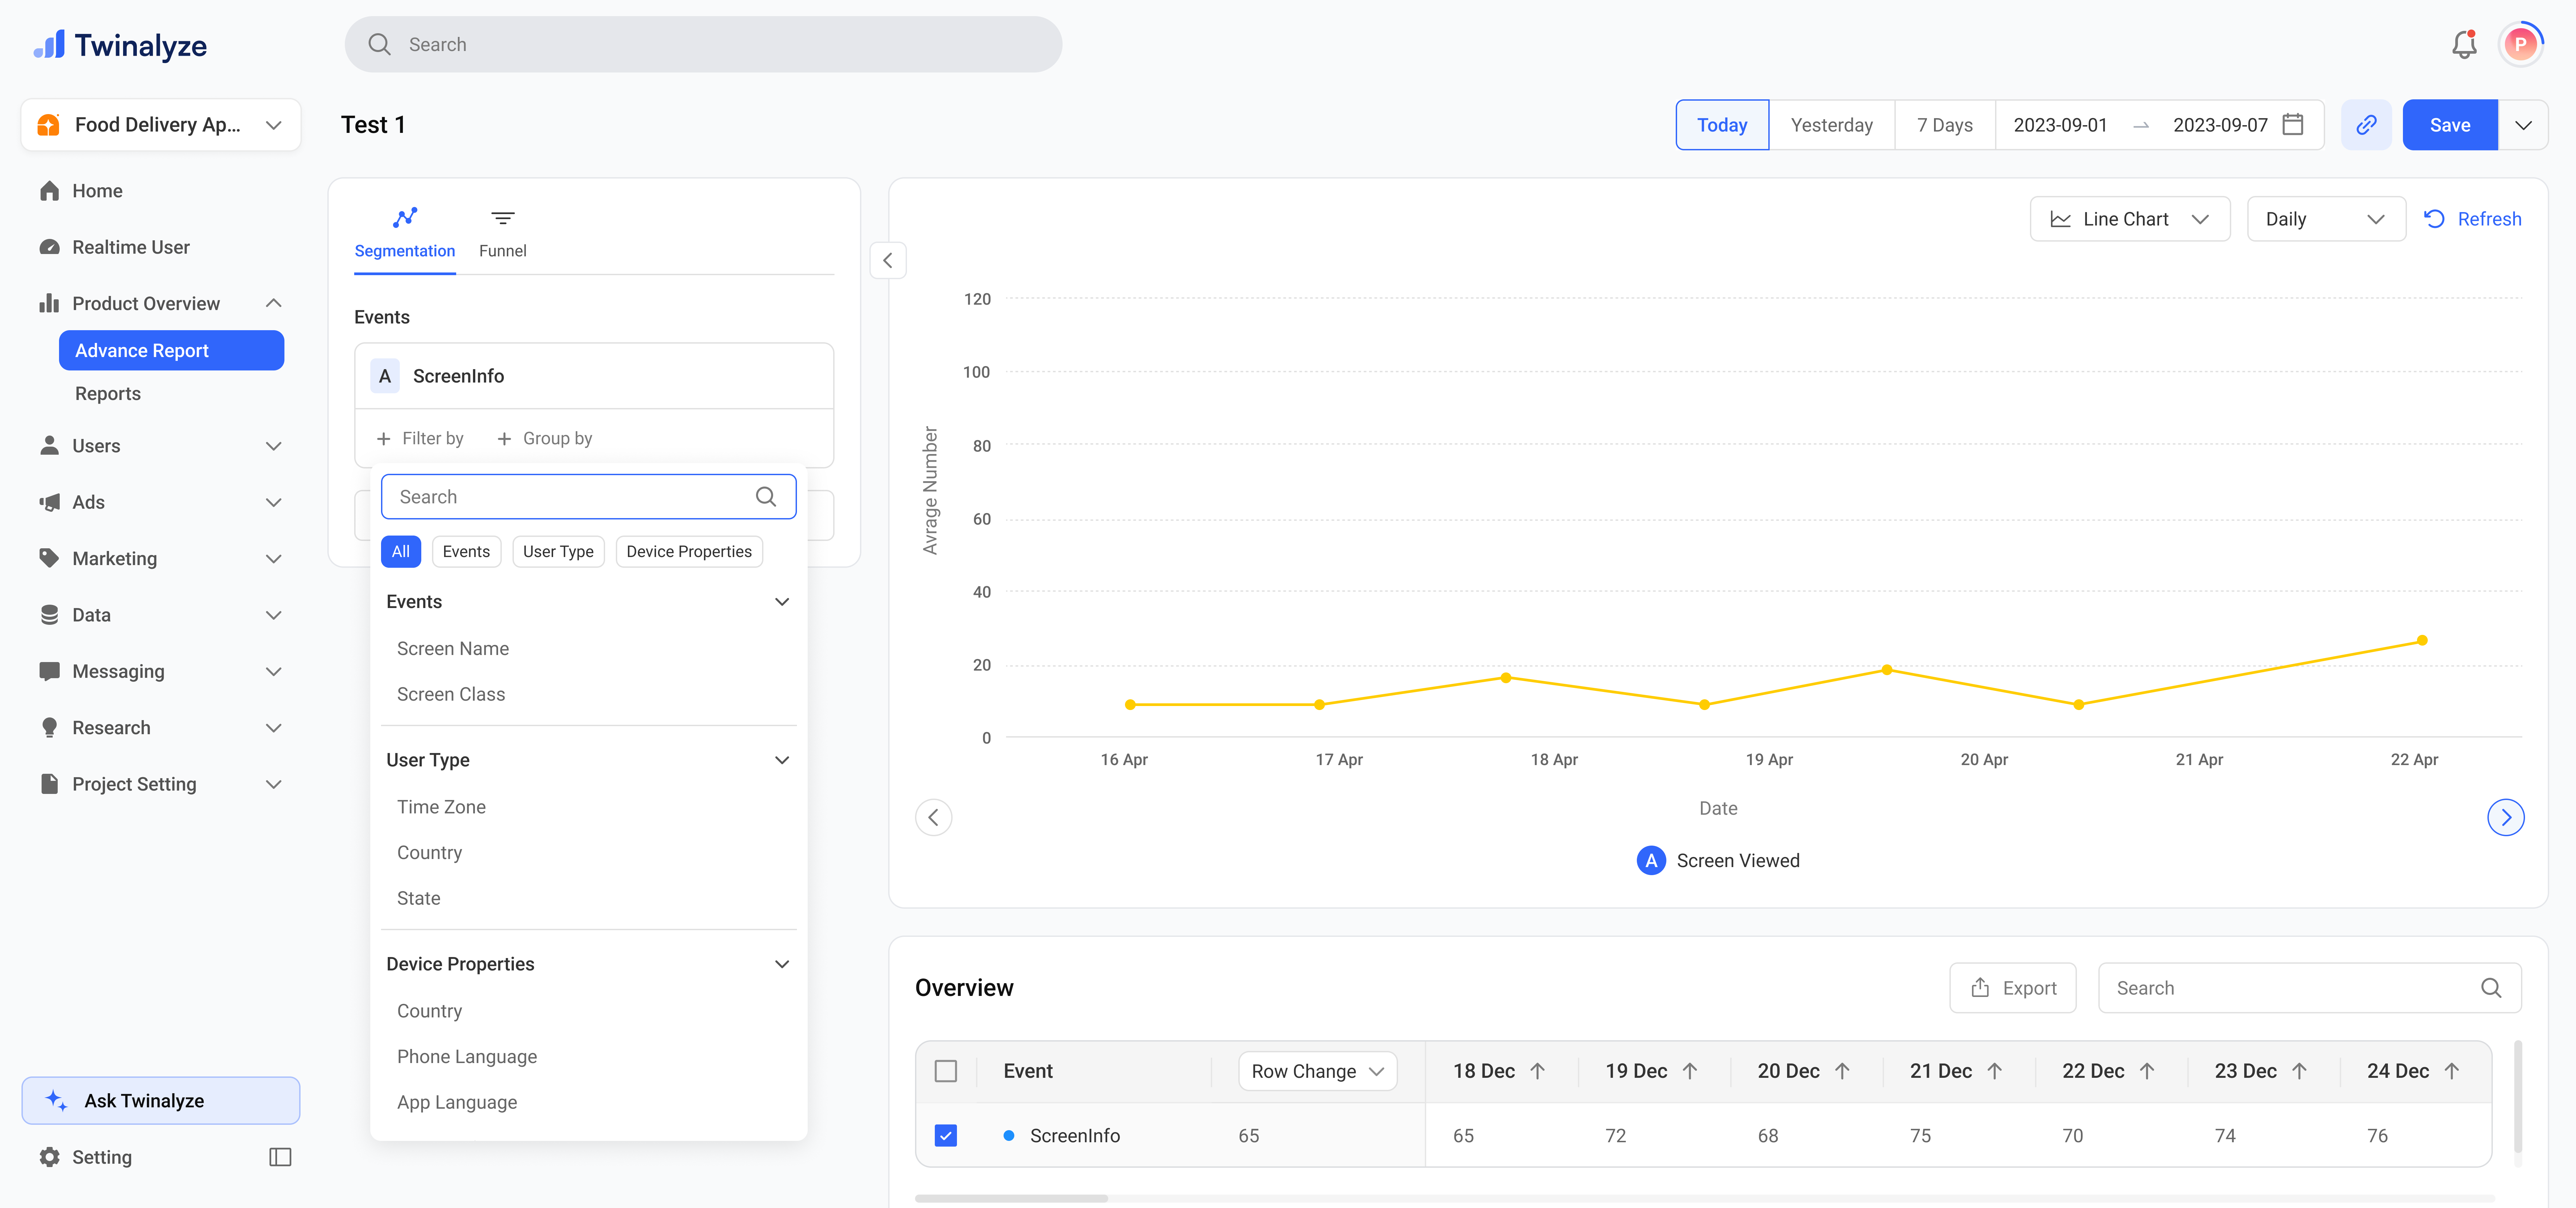Viewport: 2576px width, 1208px height.
Task: Sort the 18 Dec column arrow
Action: [1538, 1071]
